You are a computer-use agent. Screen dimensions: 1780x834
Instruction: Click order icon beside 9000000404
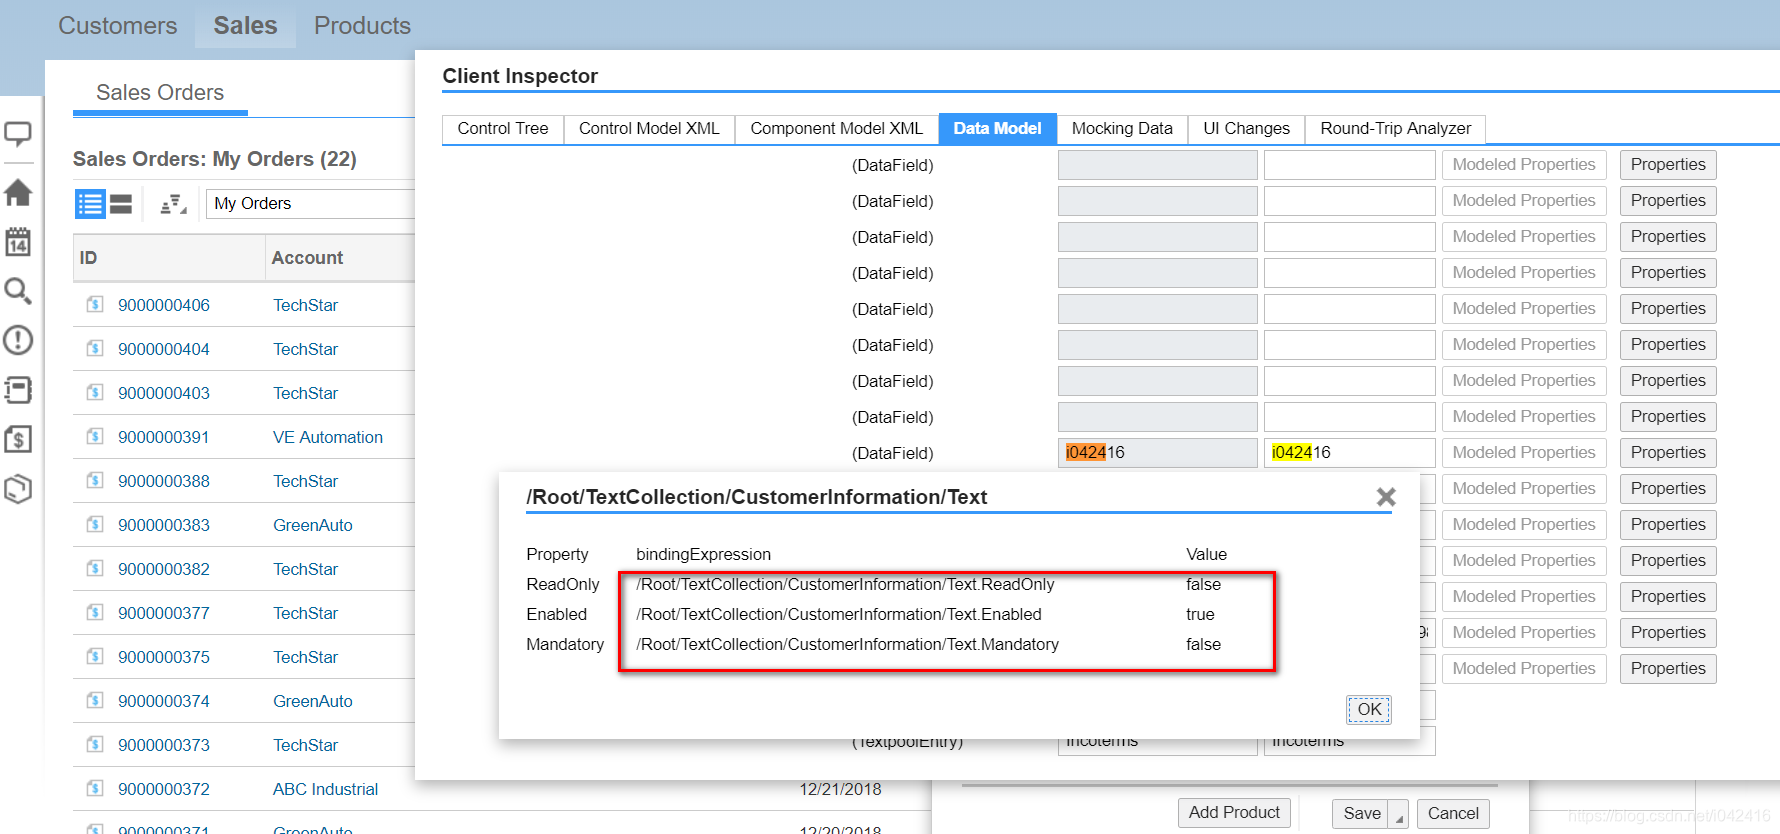coord(95,348)
